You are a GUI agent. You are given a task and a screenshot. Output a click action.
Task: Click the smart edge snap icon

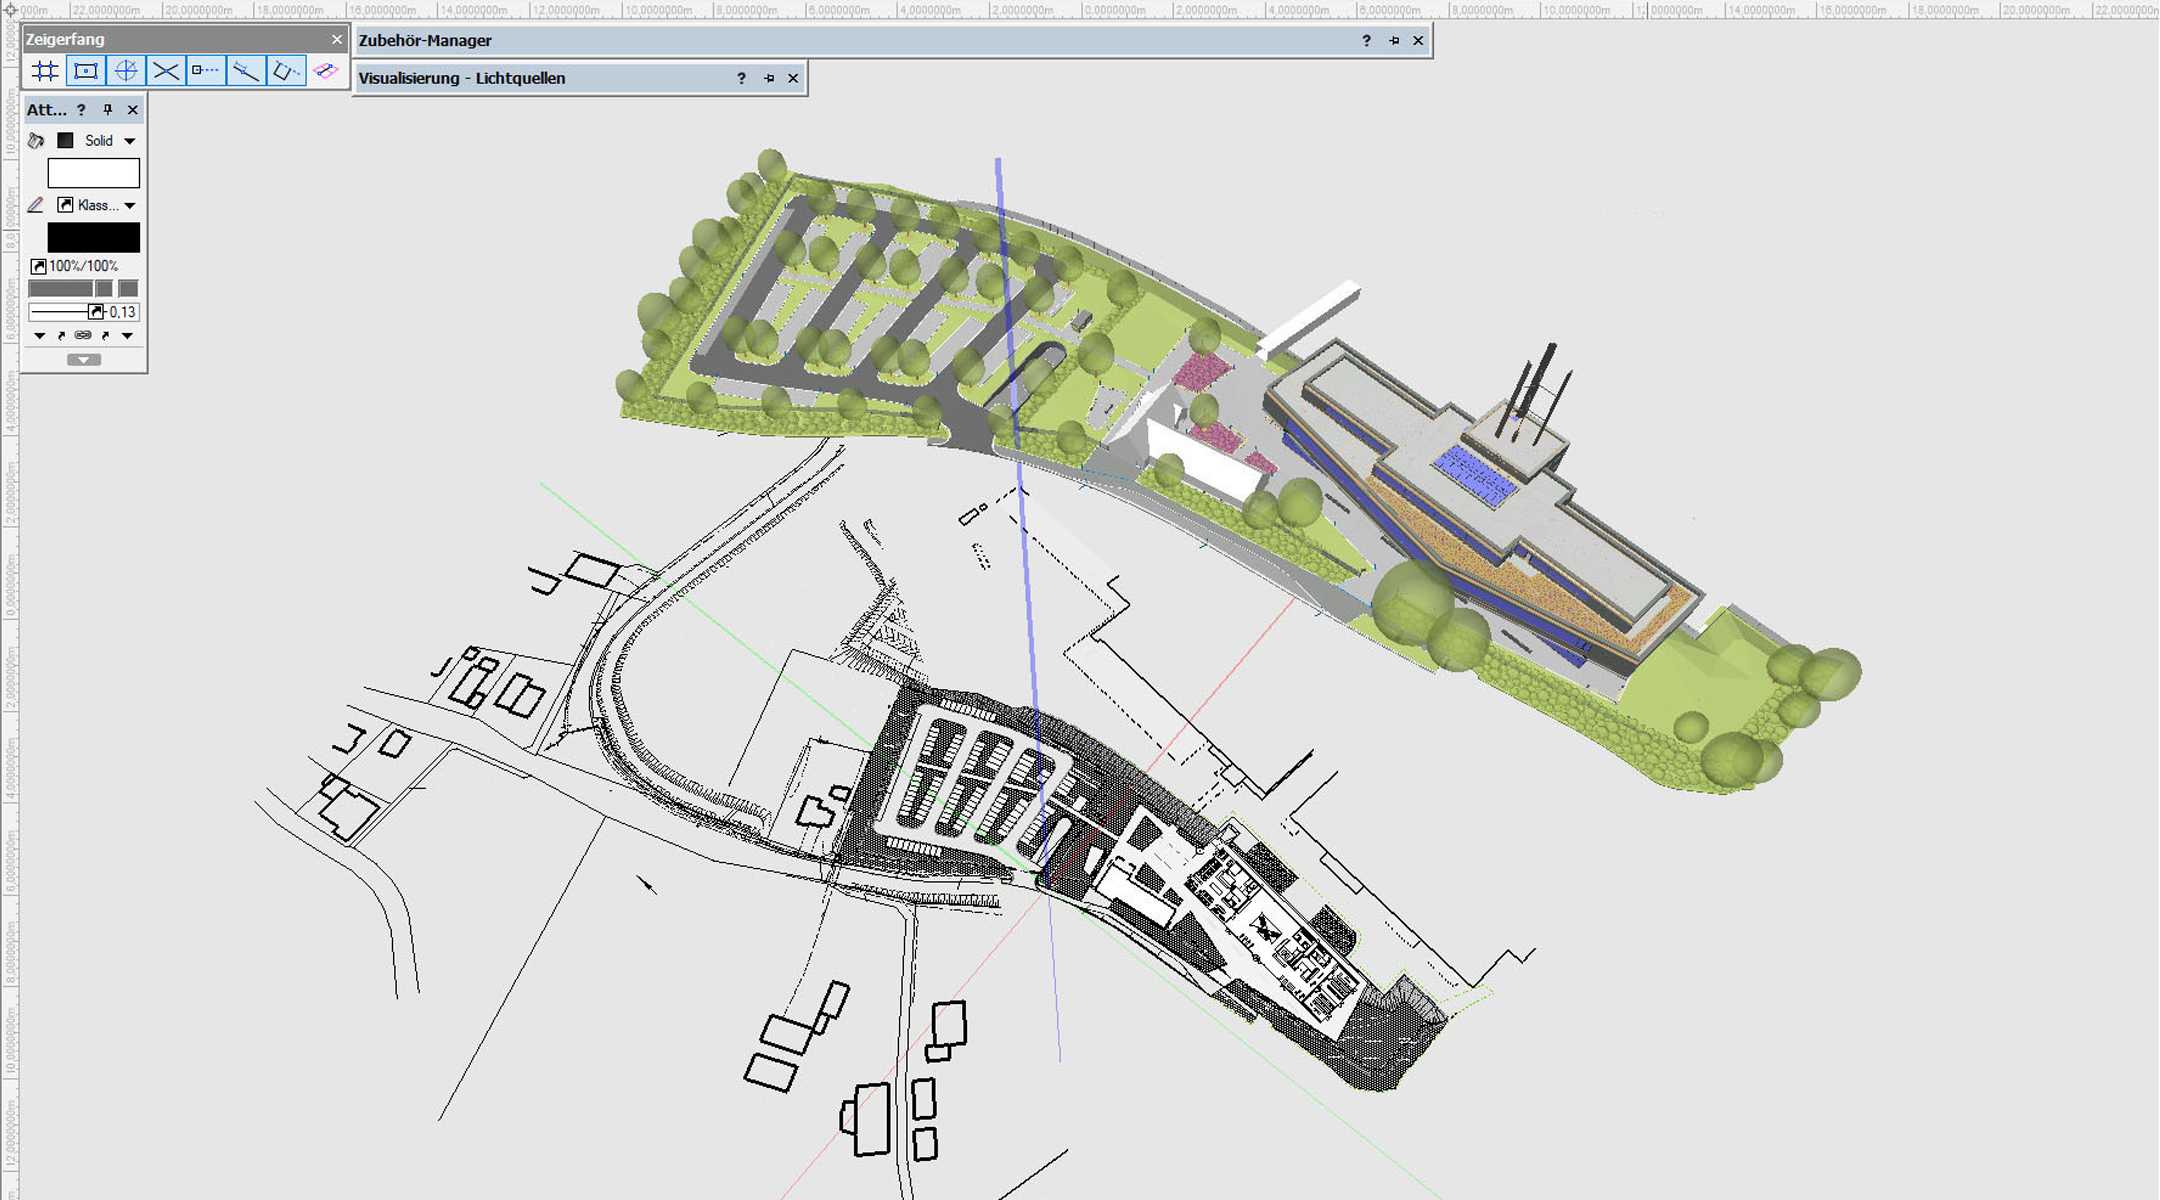[286, 71]
